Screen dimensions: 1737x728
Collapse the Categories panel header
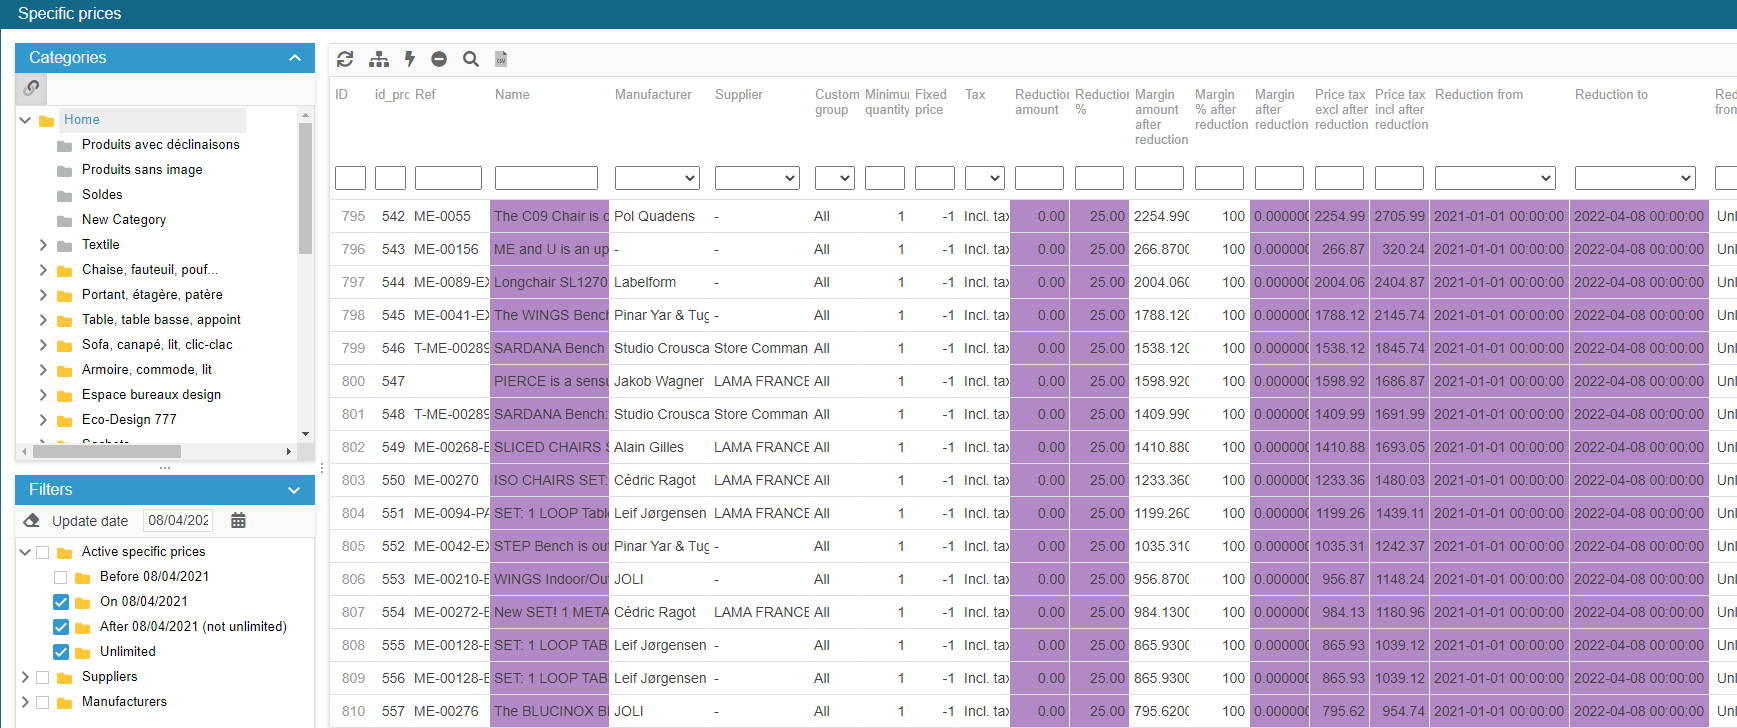click(x=294, y=58)
